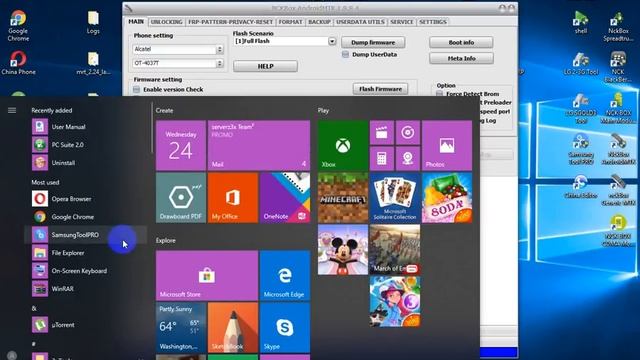Open Google Chrome desktop shortcut

coord(18,26)
